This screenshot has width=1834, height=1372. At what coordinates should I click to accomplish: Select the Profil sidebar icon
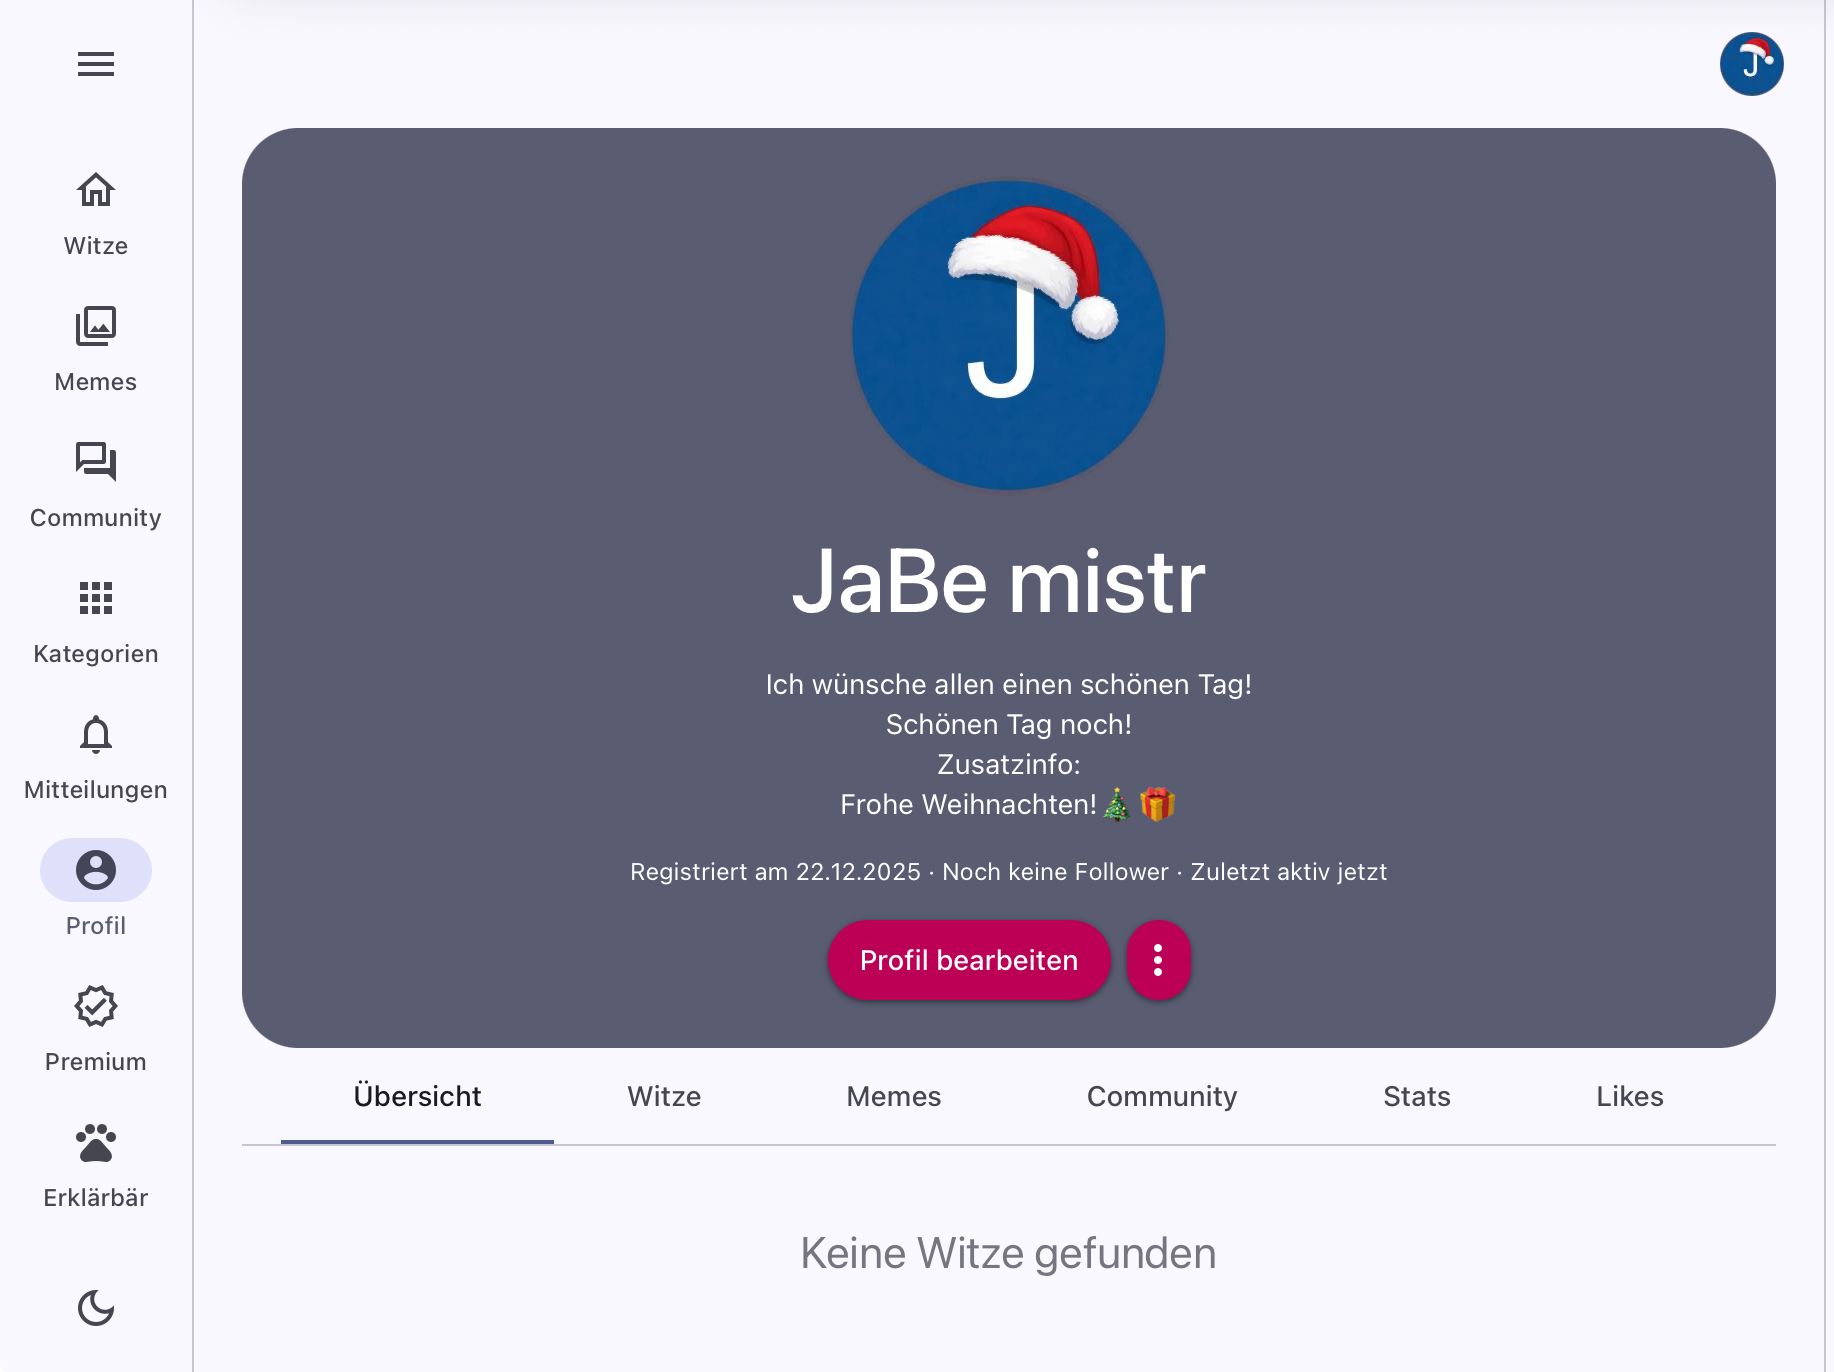click(x=96, y=870)
